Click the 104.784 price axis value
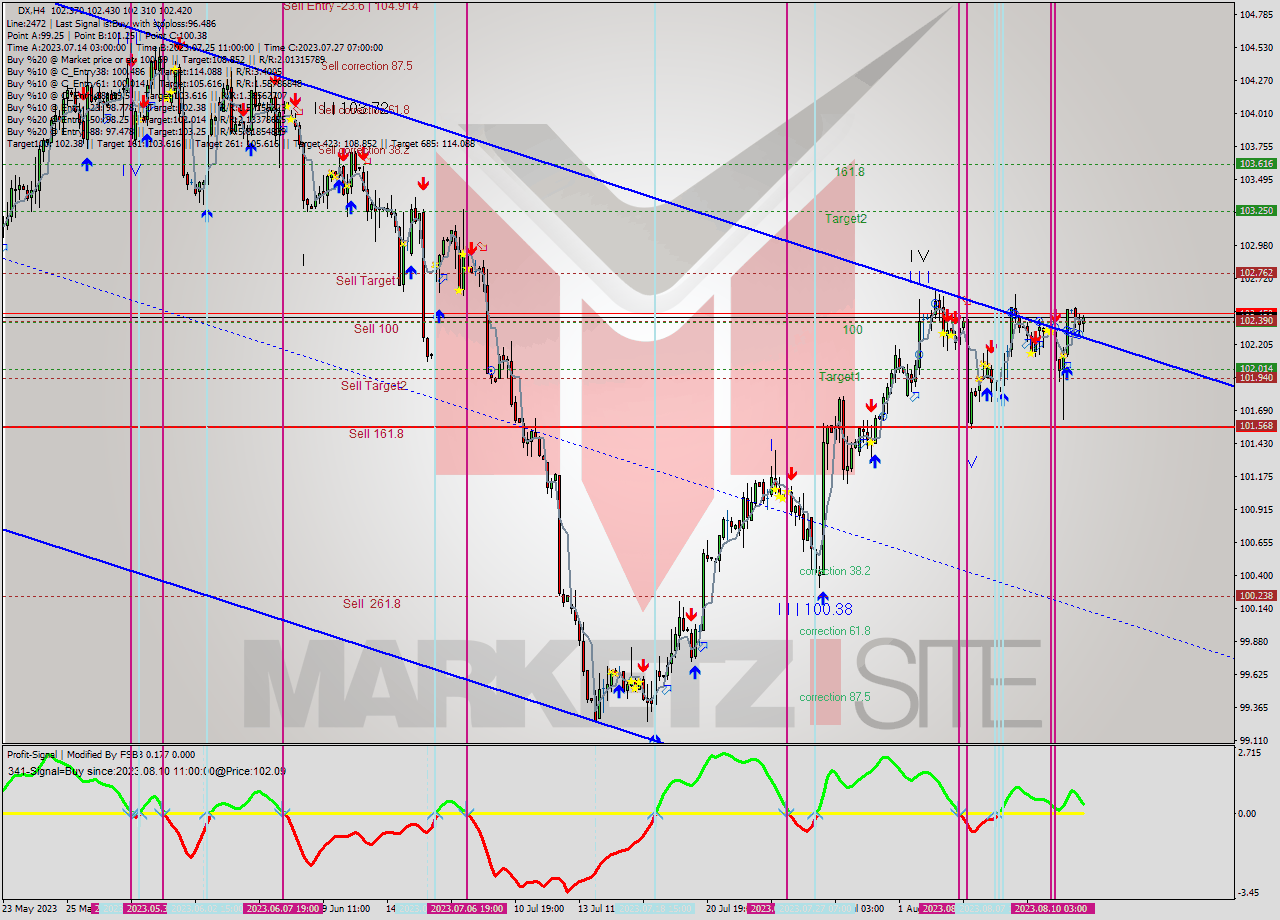The image size is (1280, 920). 1256,14
